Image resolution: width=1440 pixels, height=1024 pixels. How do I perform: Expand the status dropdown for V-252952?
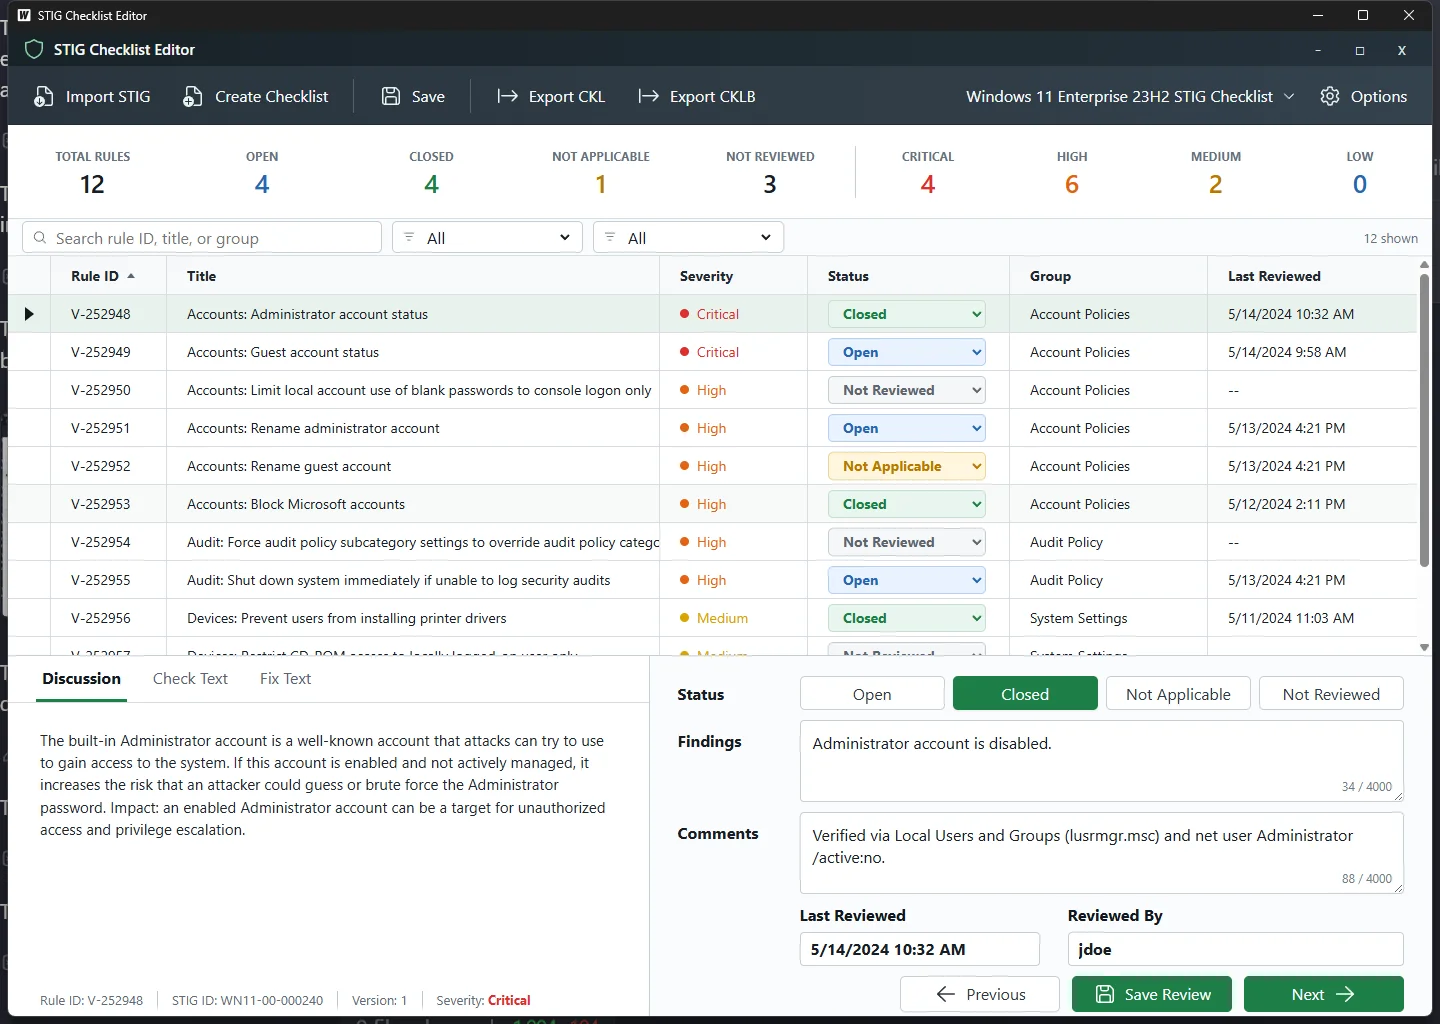907,466
